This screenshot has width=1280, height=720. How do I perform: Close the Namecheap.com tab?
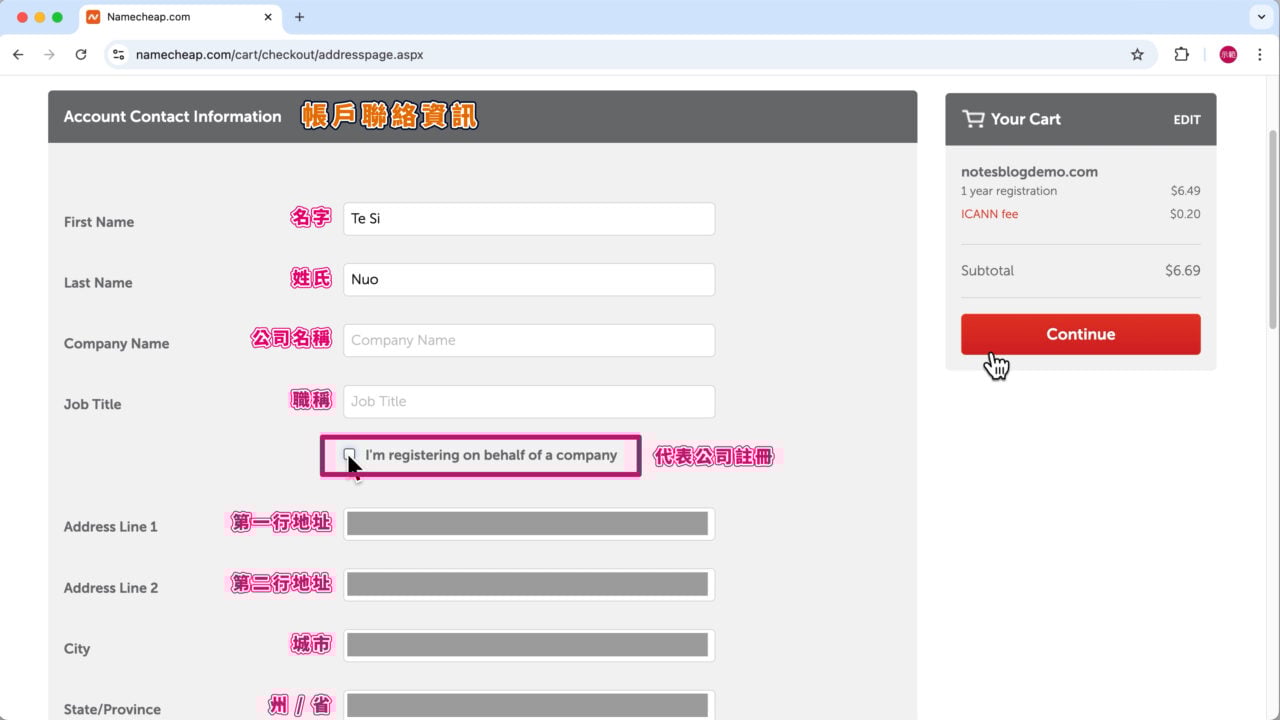pos(268,17)
